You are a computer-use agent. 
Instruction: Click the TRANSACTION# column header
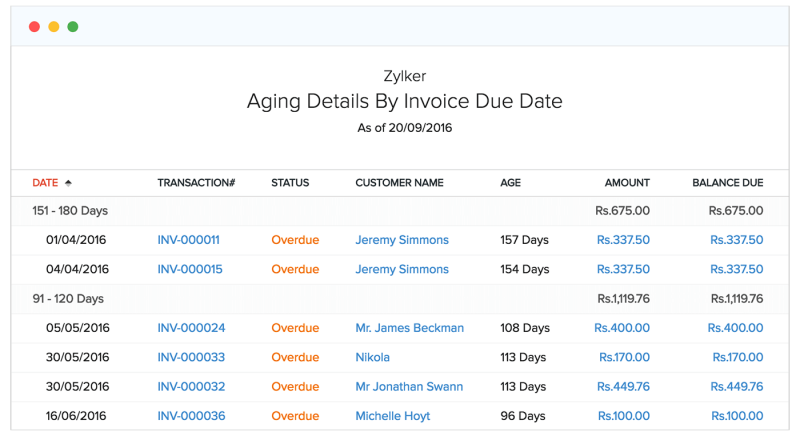point(196,183)
